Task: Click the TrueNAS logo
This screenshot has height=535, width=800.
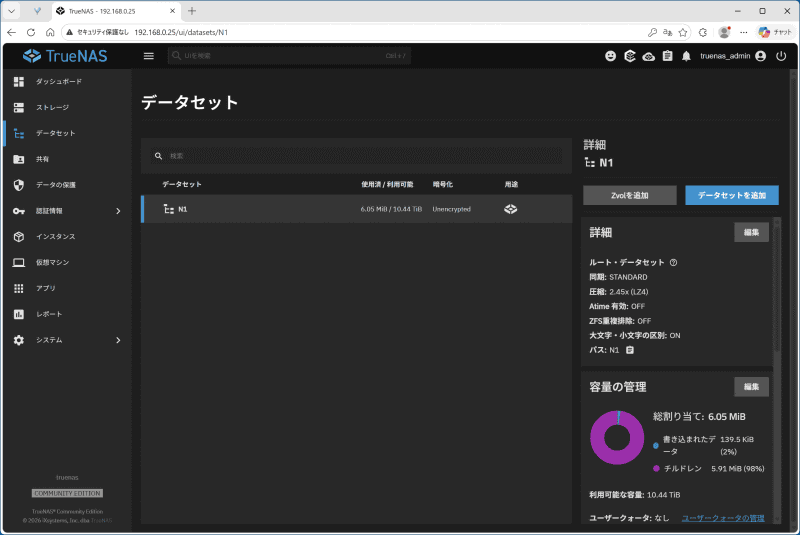Action: (x=65, y=56)
